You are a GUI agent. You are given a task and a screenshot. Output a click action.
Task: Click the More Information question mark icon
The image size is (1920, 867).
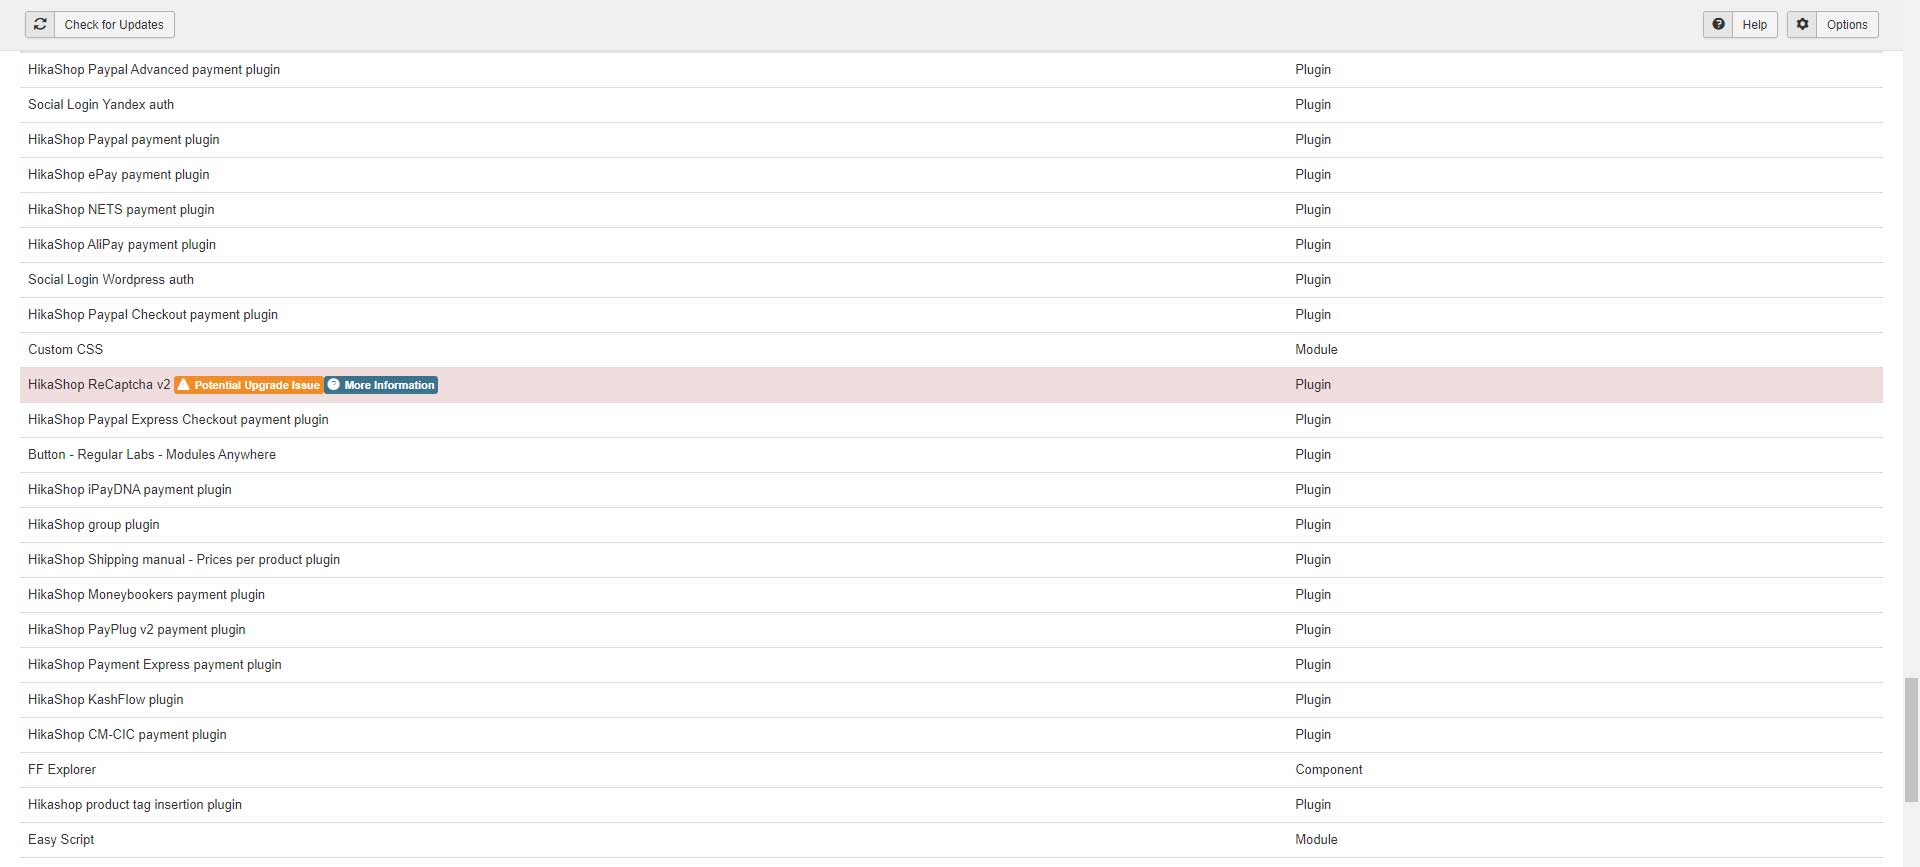[334, 384]
